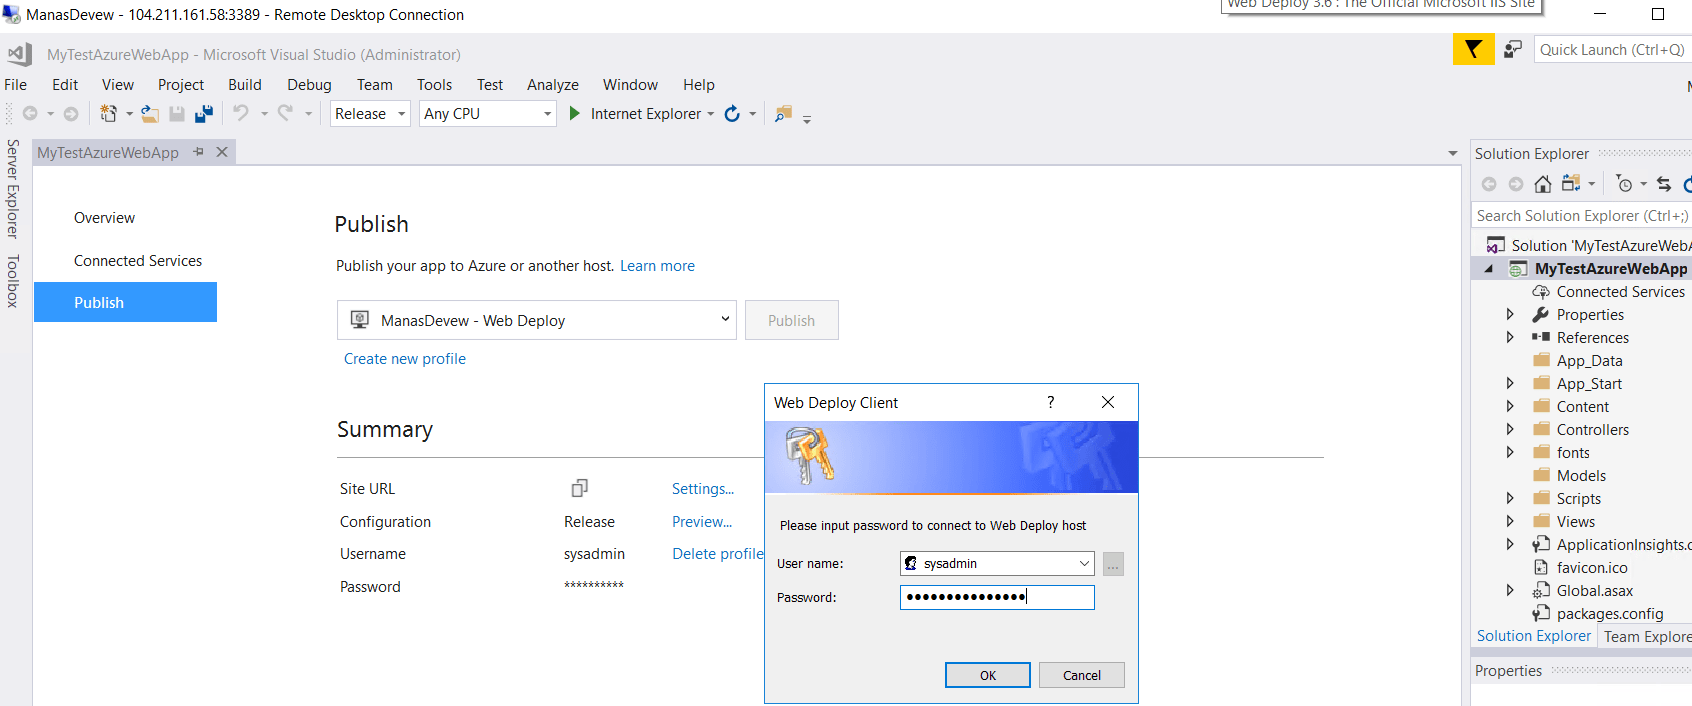This screenshot has width=1692, height=706.
Task: Open the File menu
Action: coord(16,85)
